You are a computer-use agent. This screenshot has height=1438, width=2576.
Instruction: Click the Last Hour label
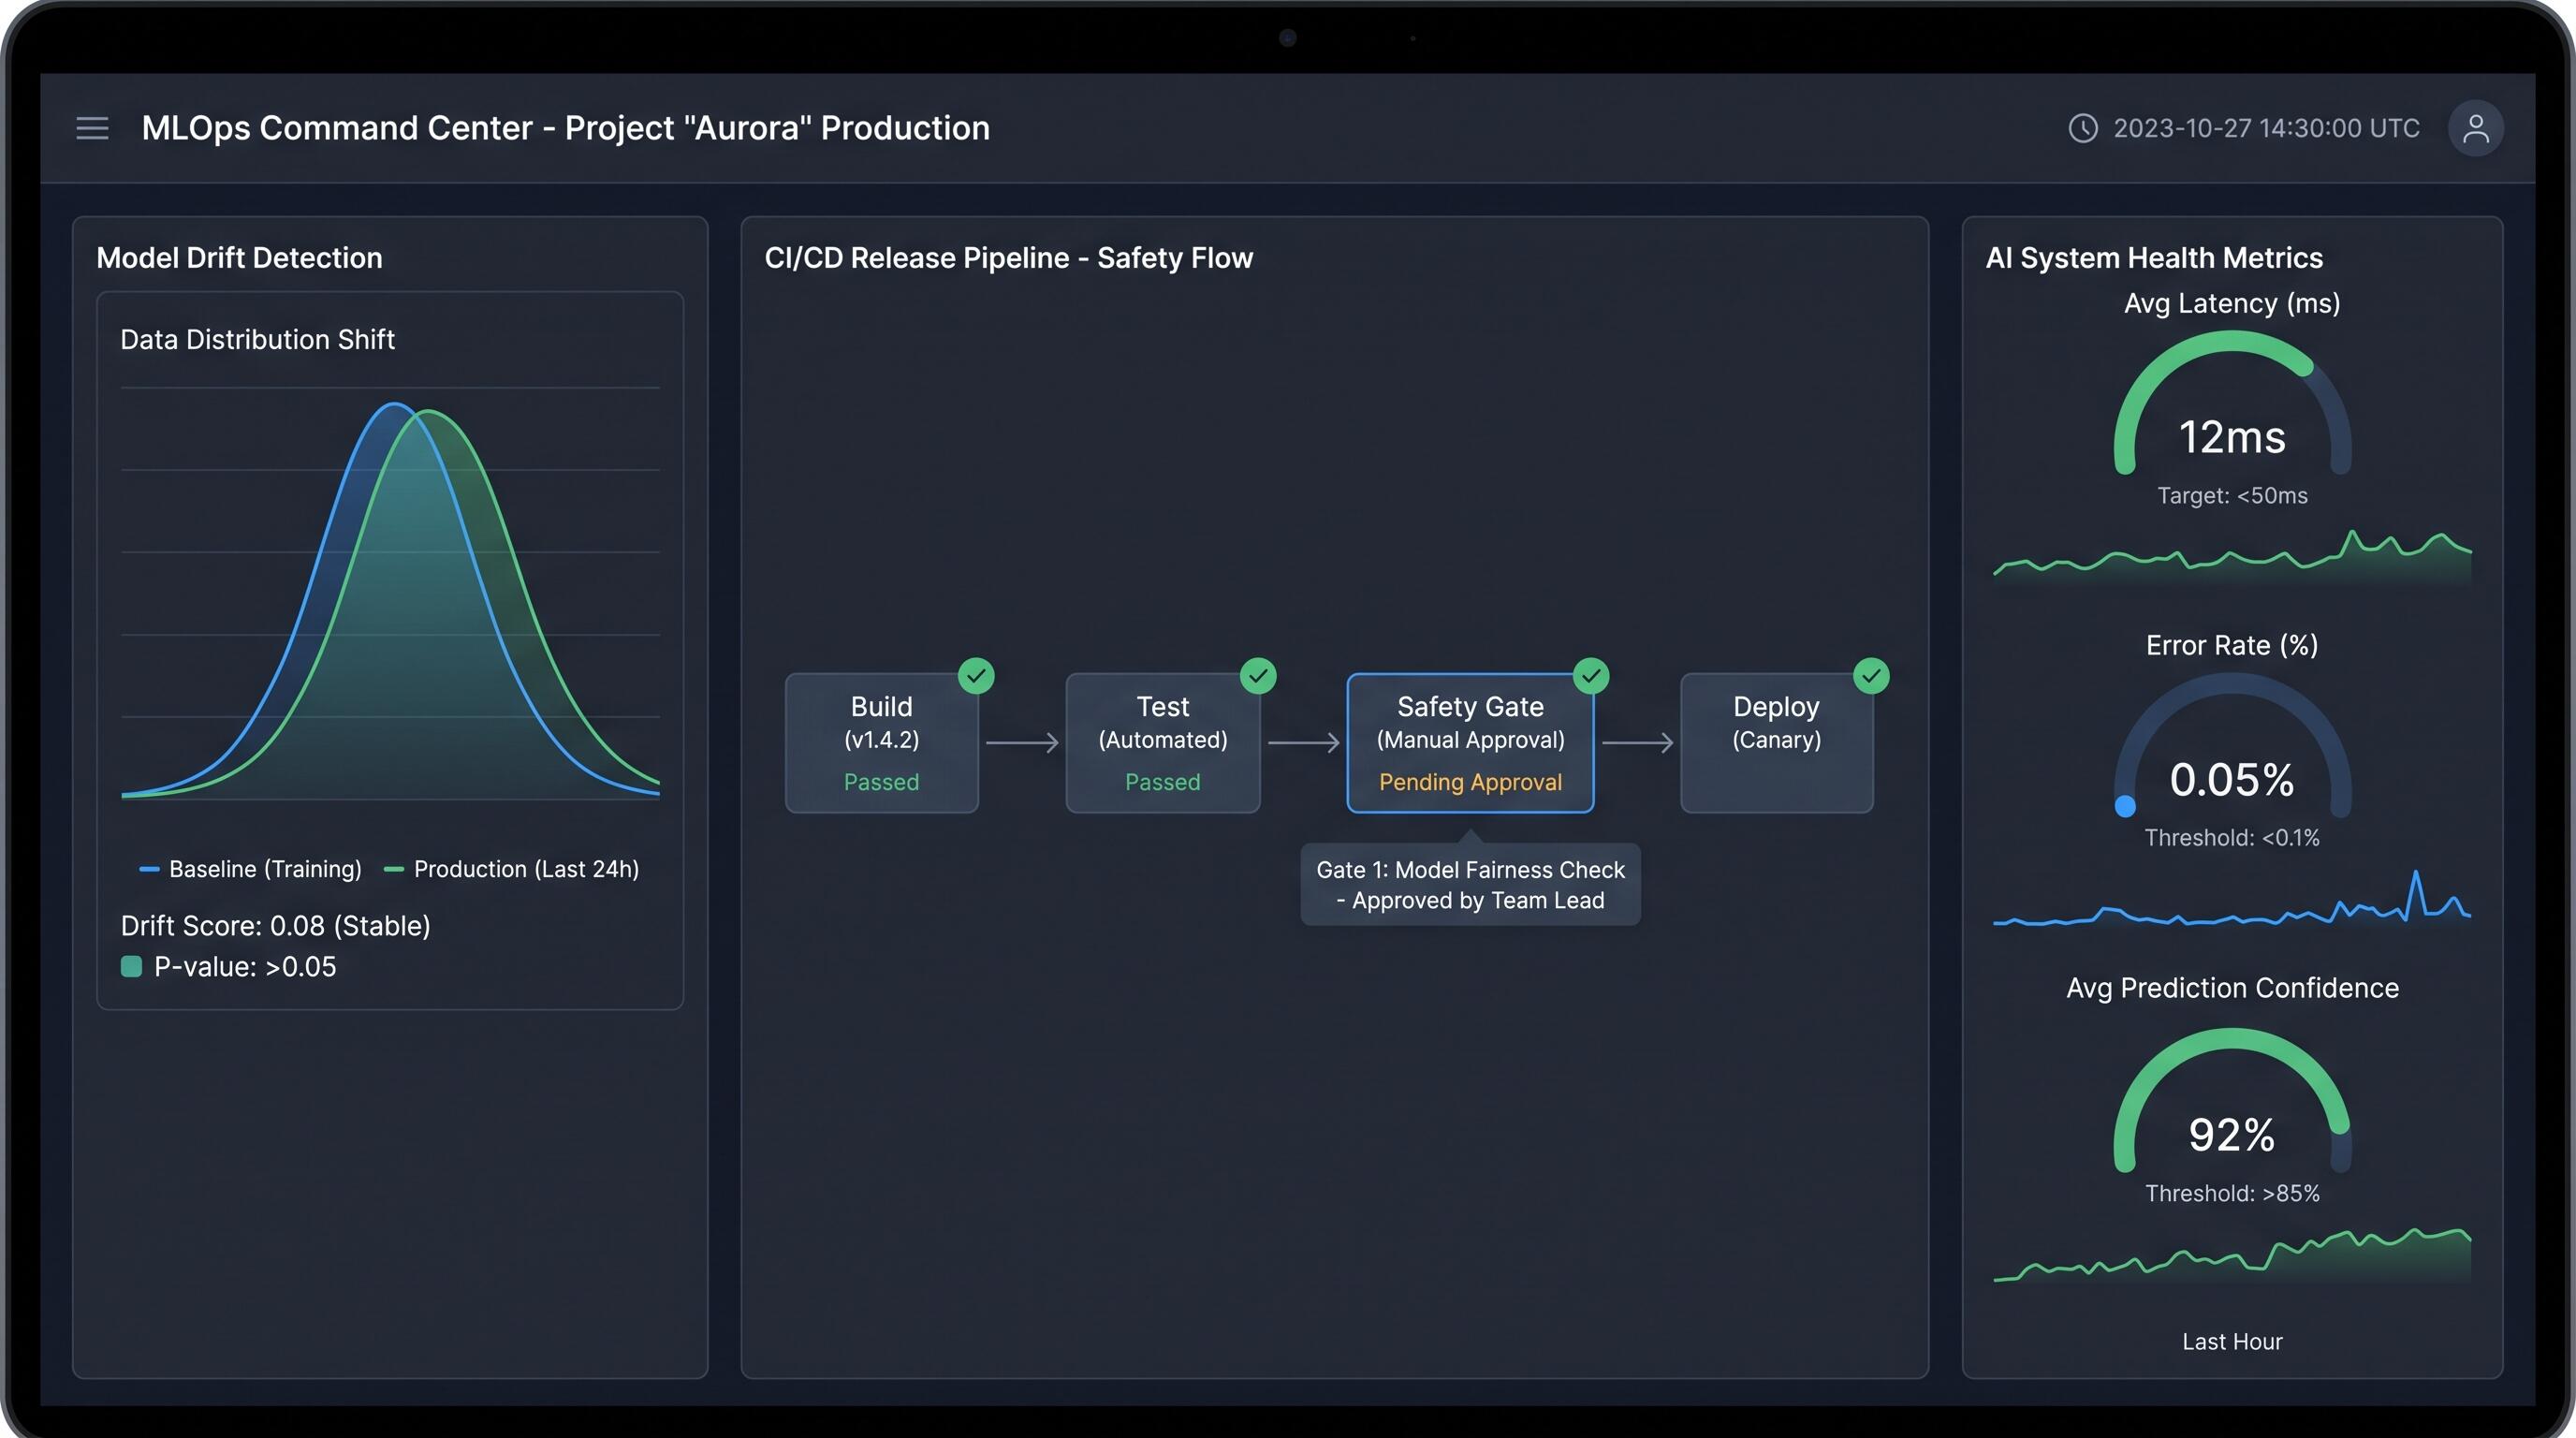[2232, 1341]
